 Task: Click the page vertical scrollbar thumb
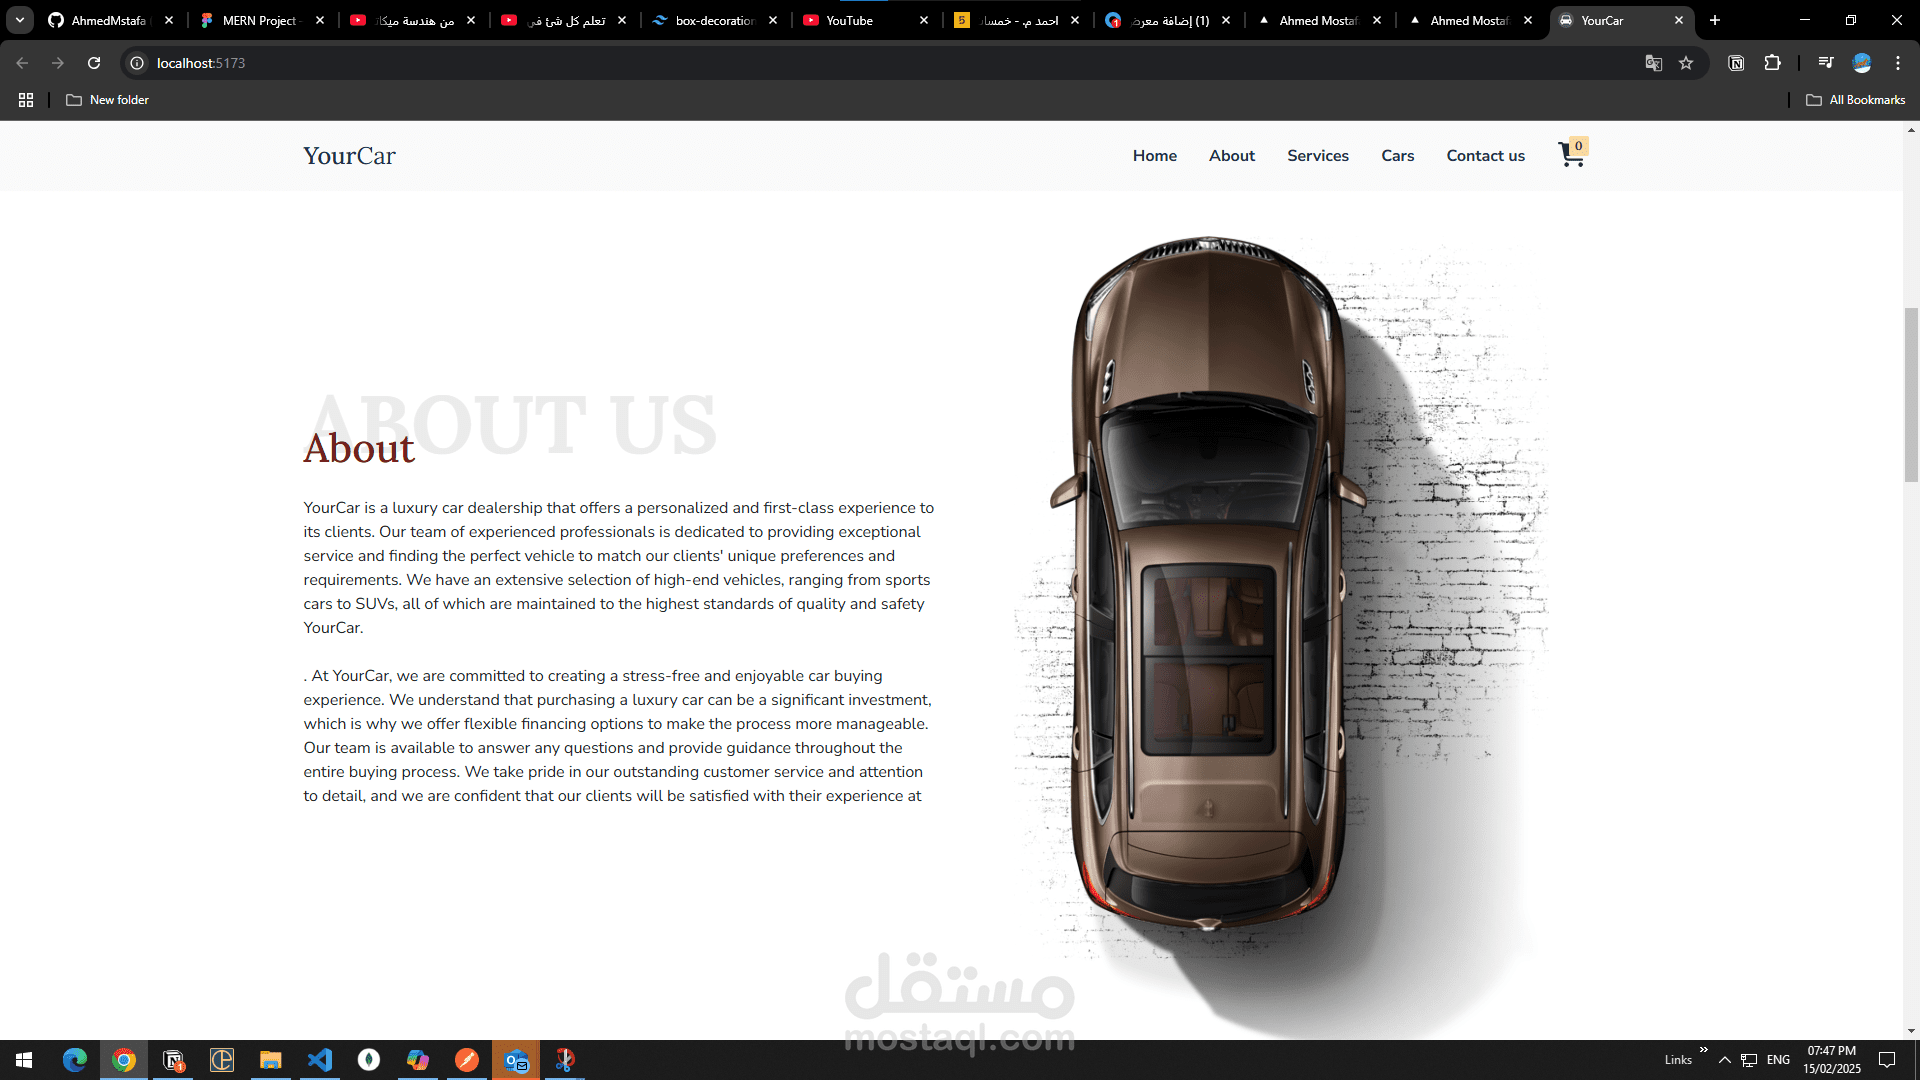pos(1911,395)
